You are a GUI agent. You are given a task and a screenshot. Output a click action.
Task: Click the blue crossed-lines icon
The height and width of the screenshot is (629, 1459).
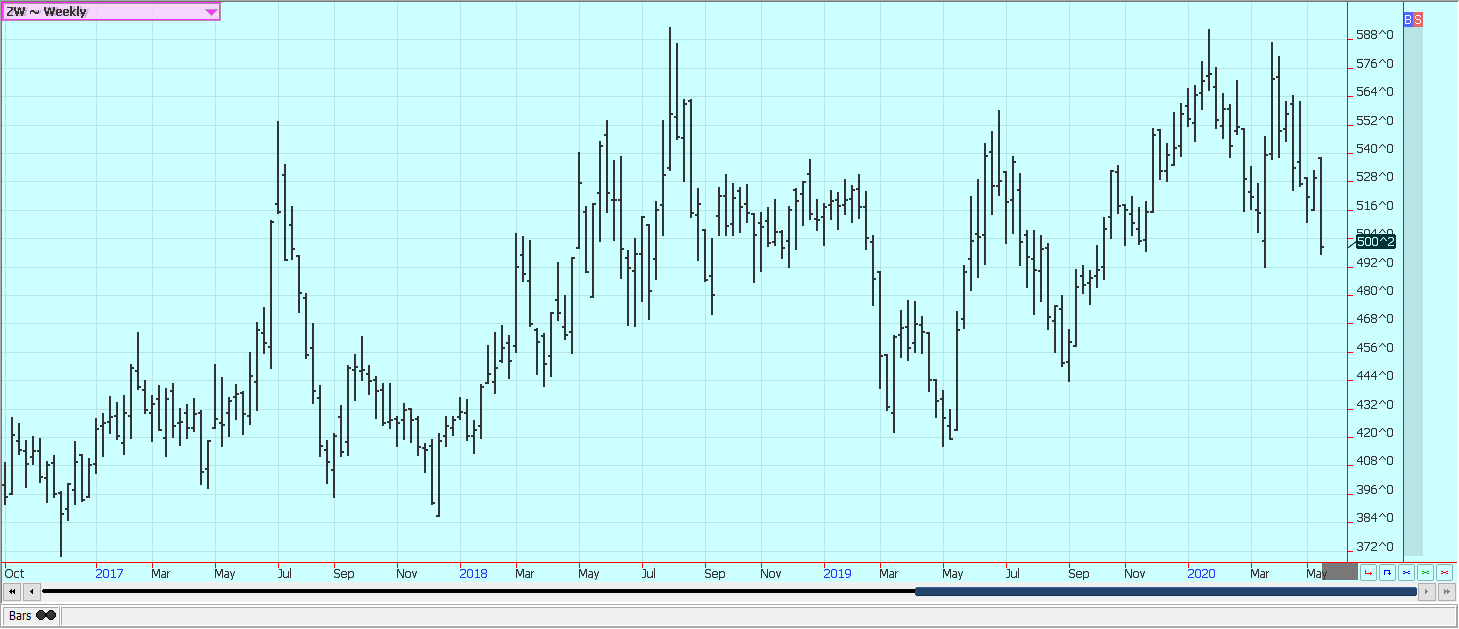coord(1406,573)
